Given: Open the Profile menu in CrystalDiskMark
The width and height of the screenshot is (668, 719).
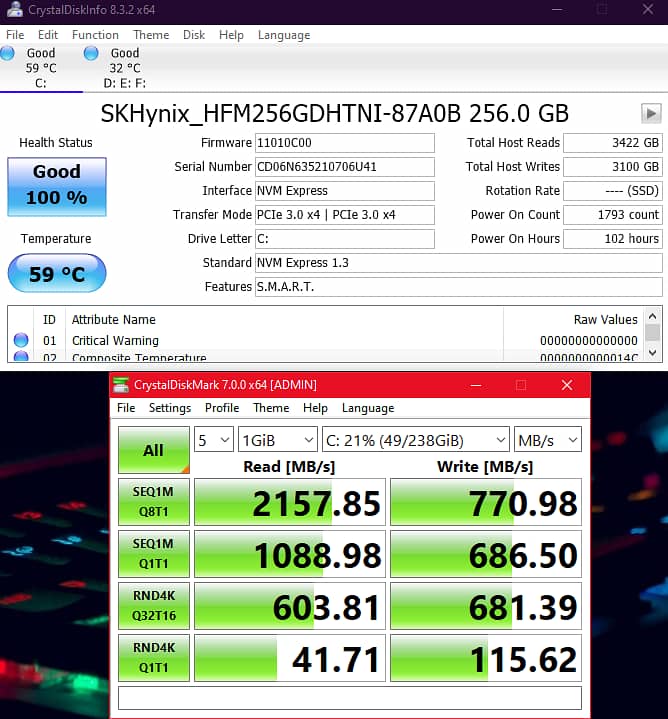Looking at the screenshot, I should pos(222,408).
